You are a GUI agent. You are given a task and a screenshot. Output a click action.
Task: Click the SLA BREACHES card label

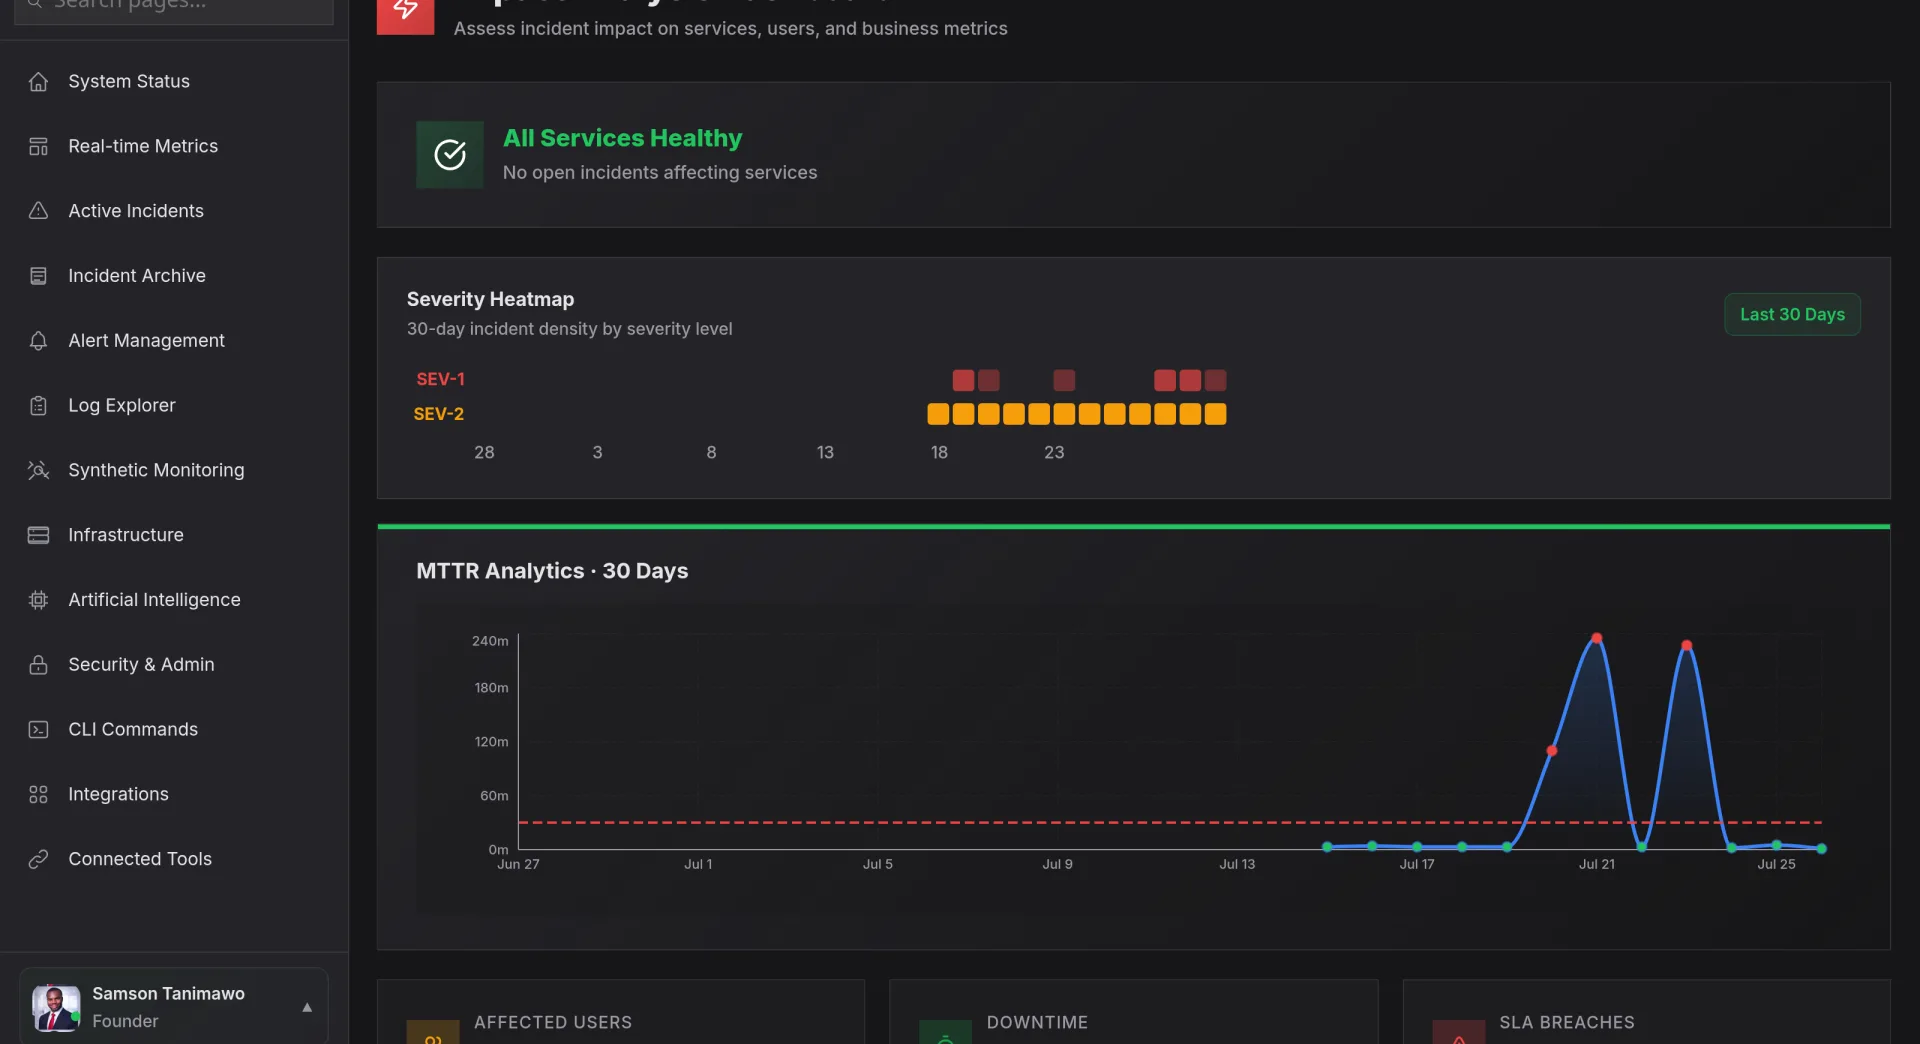(x=1566, y=1022)
